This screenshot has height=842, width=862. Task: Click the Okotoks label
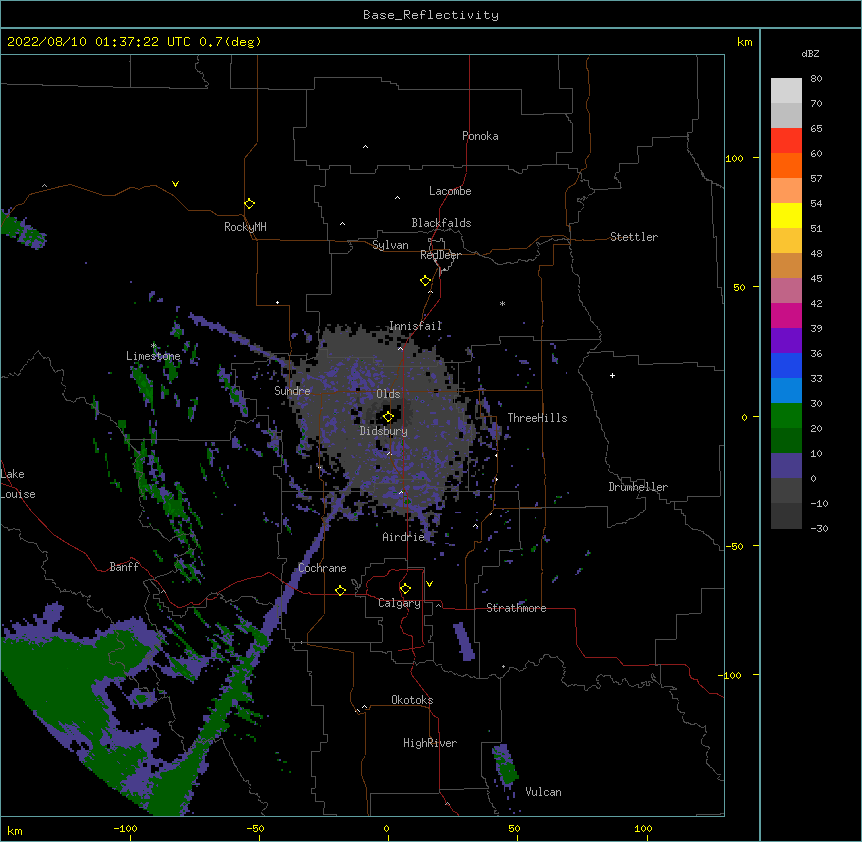[x=412, y=700]
